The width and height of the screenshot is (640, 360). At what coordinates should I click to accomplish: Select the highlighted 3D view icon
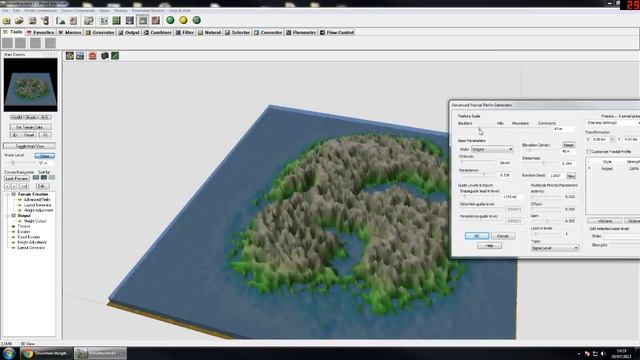click(x=143, y=20)
